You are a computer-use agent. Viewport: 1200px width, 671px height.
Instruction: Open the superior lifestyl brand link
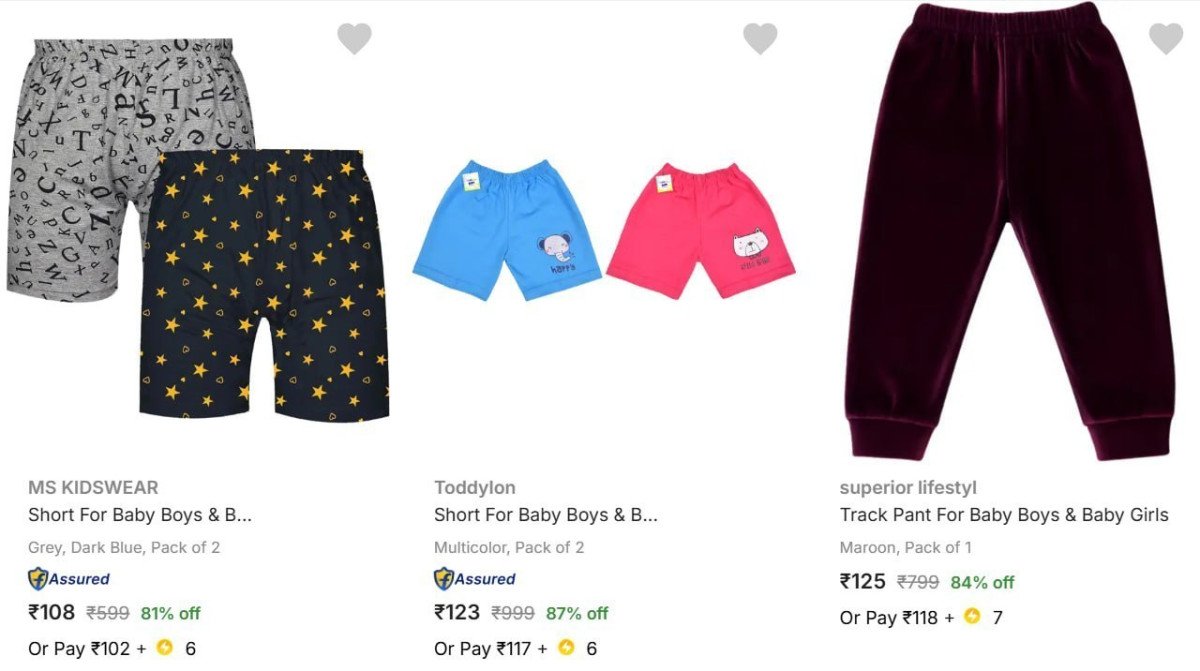(x=908, y=487)
